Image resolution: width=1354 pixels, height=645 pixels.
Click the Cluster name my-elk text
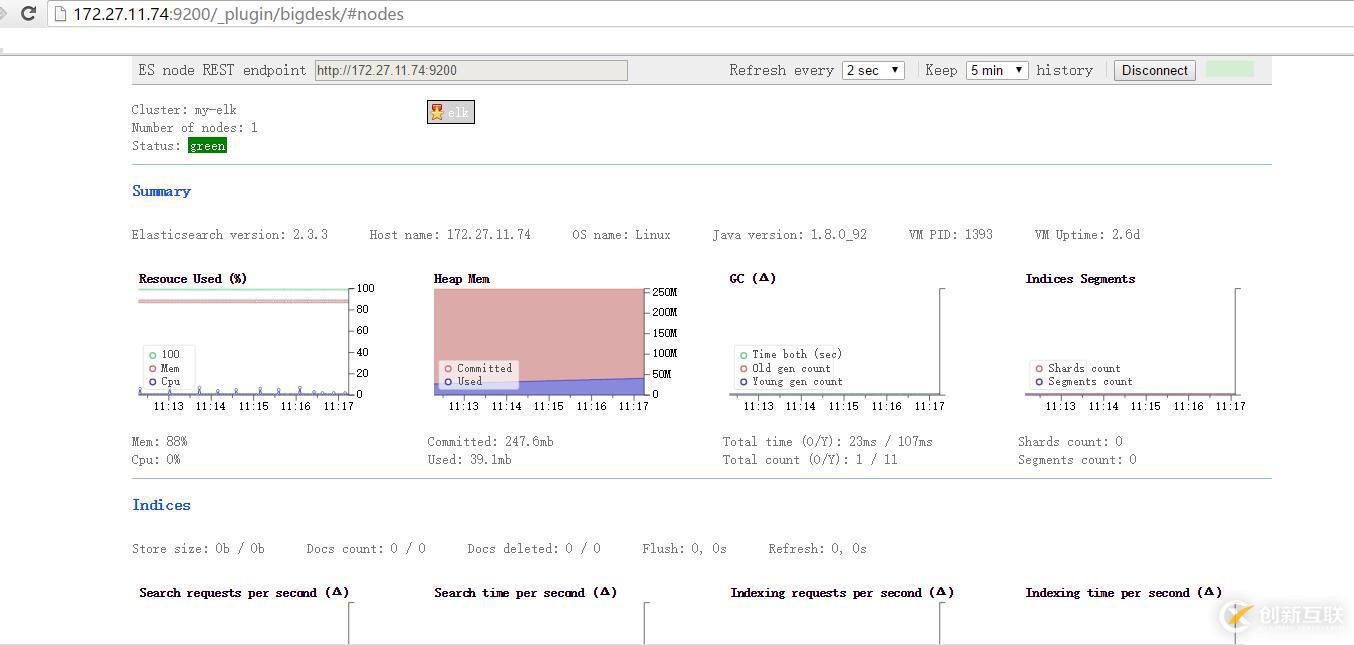coord(185,109)
